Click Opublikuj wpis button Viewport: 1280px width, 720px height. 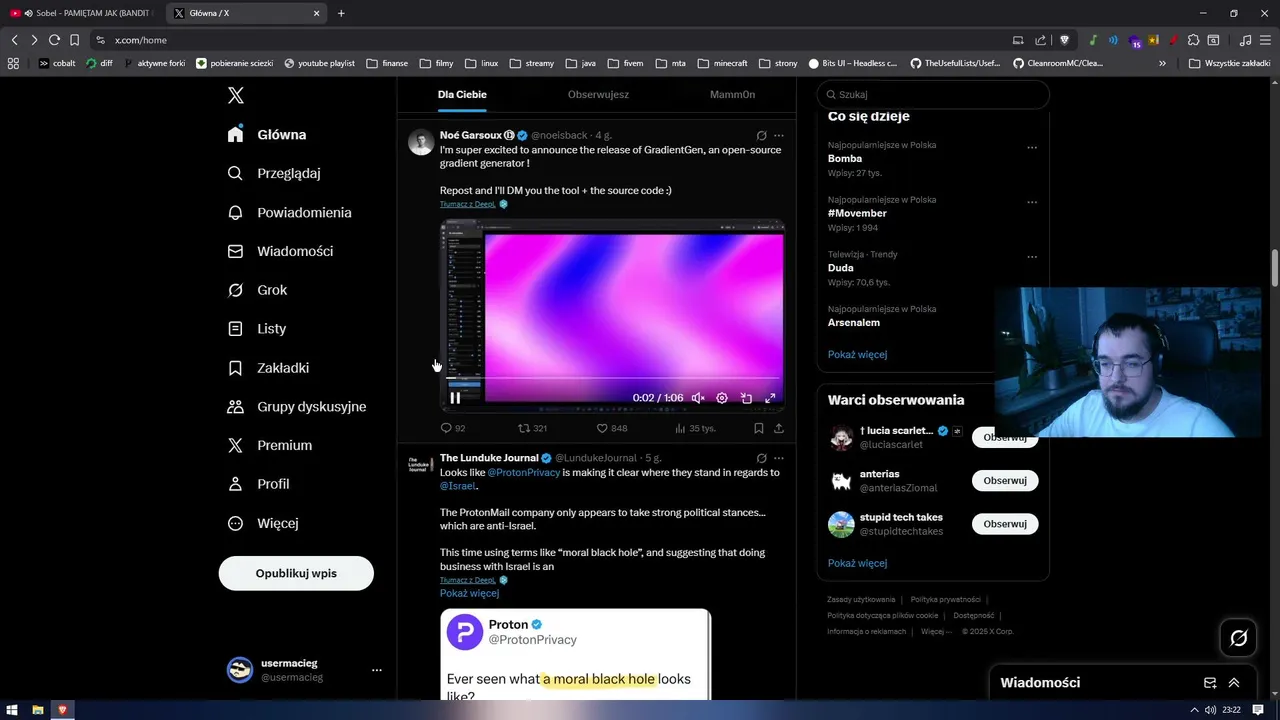pyautogui.click(x=296, y=573)
